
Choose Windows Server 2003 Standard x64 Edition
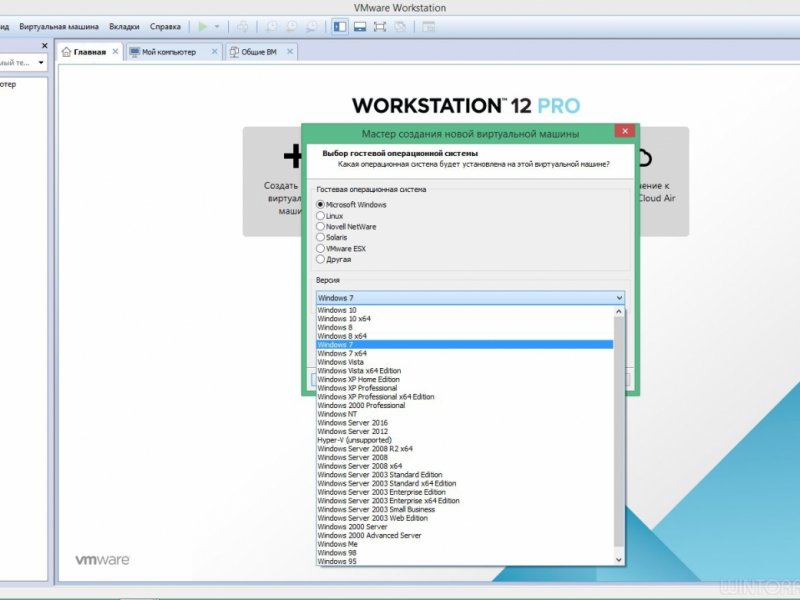[465, 484]
